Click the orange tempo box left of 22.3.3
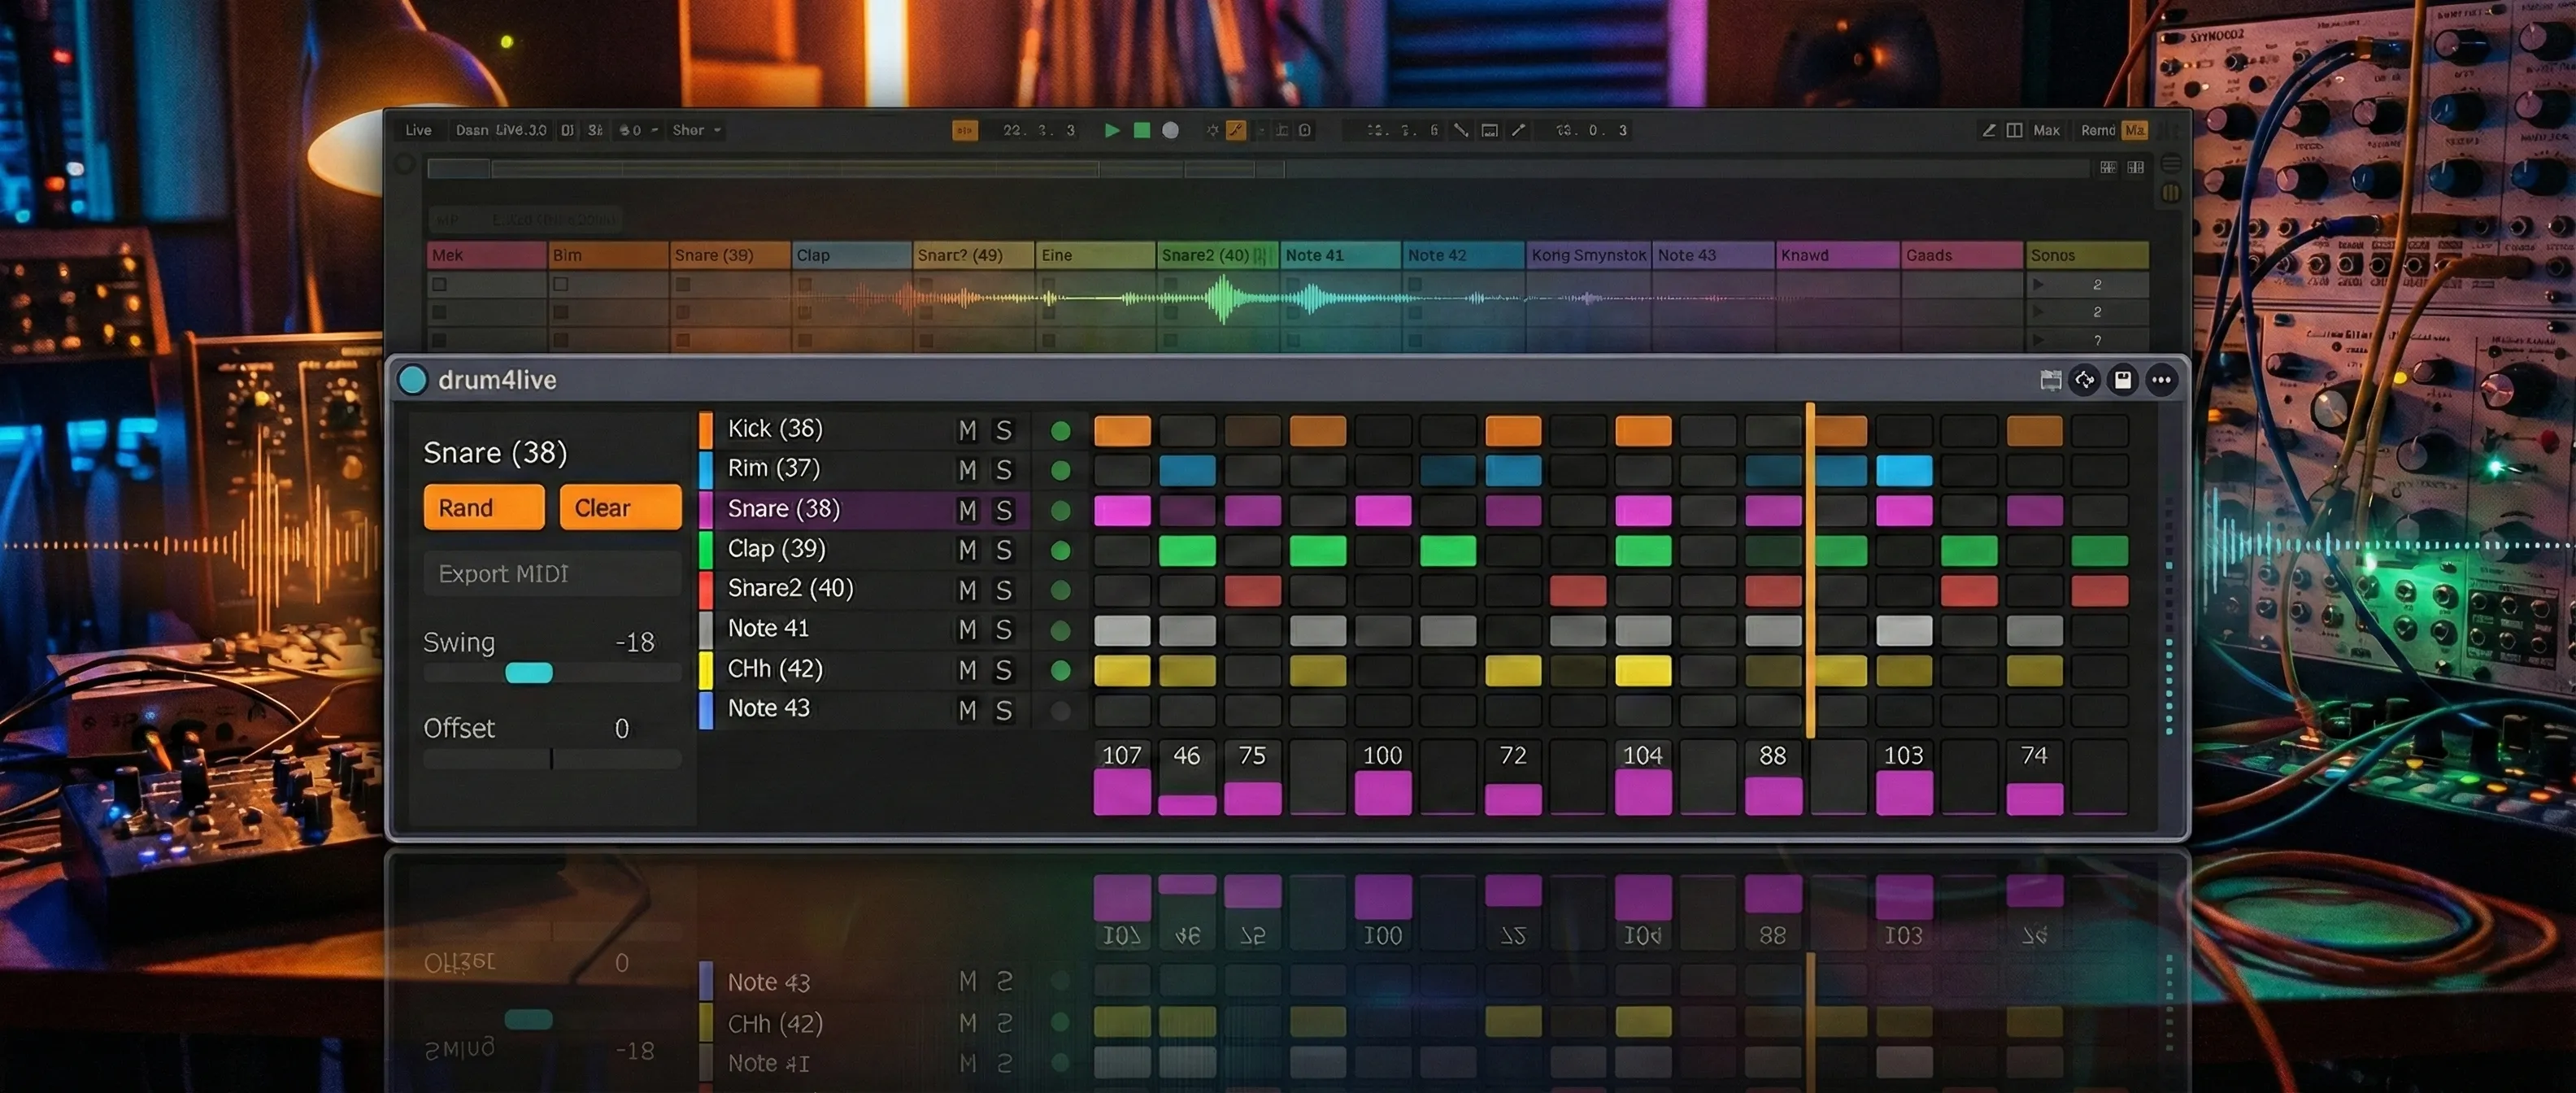 (965, 130)
